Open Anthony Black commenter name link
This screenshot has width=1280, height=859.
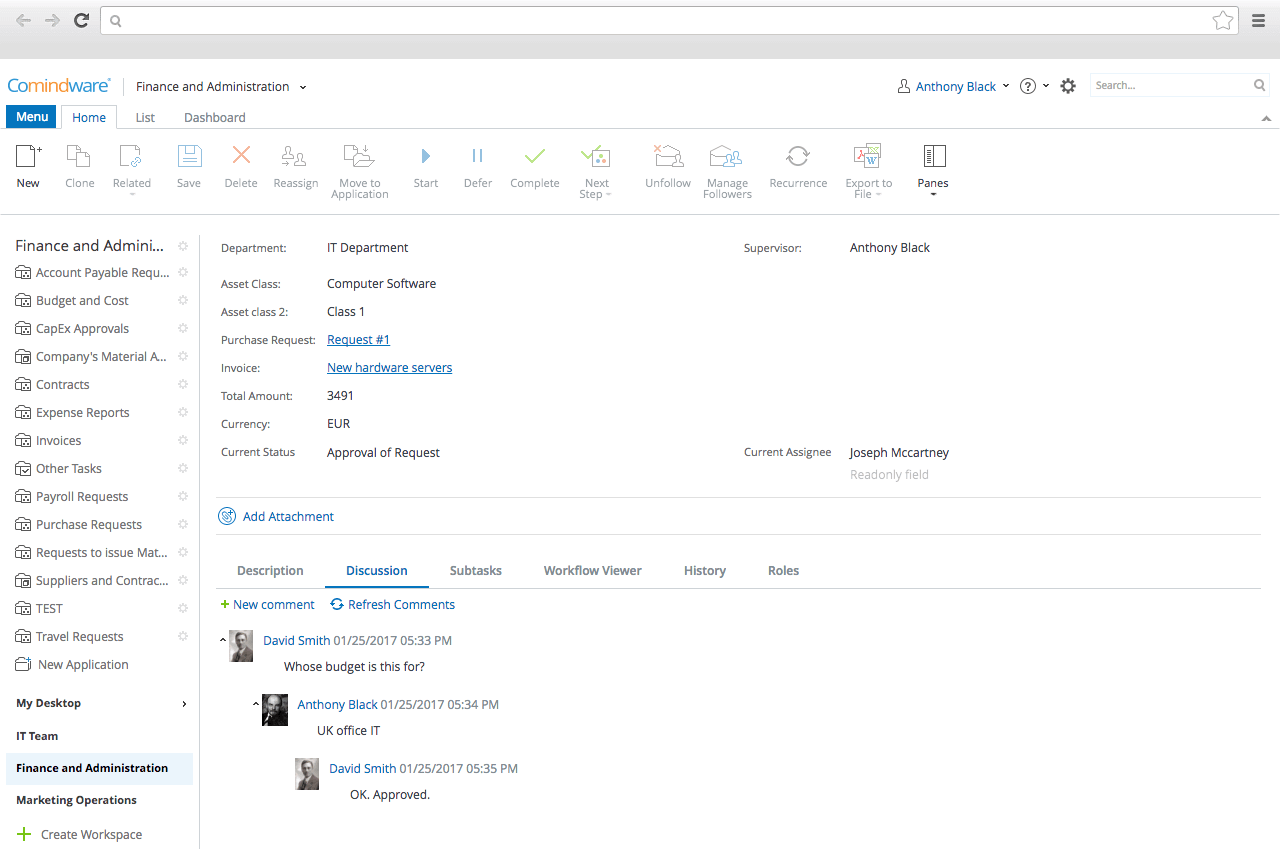tap(337, 704)
